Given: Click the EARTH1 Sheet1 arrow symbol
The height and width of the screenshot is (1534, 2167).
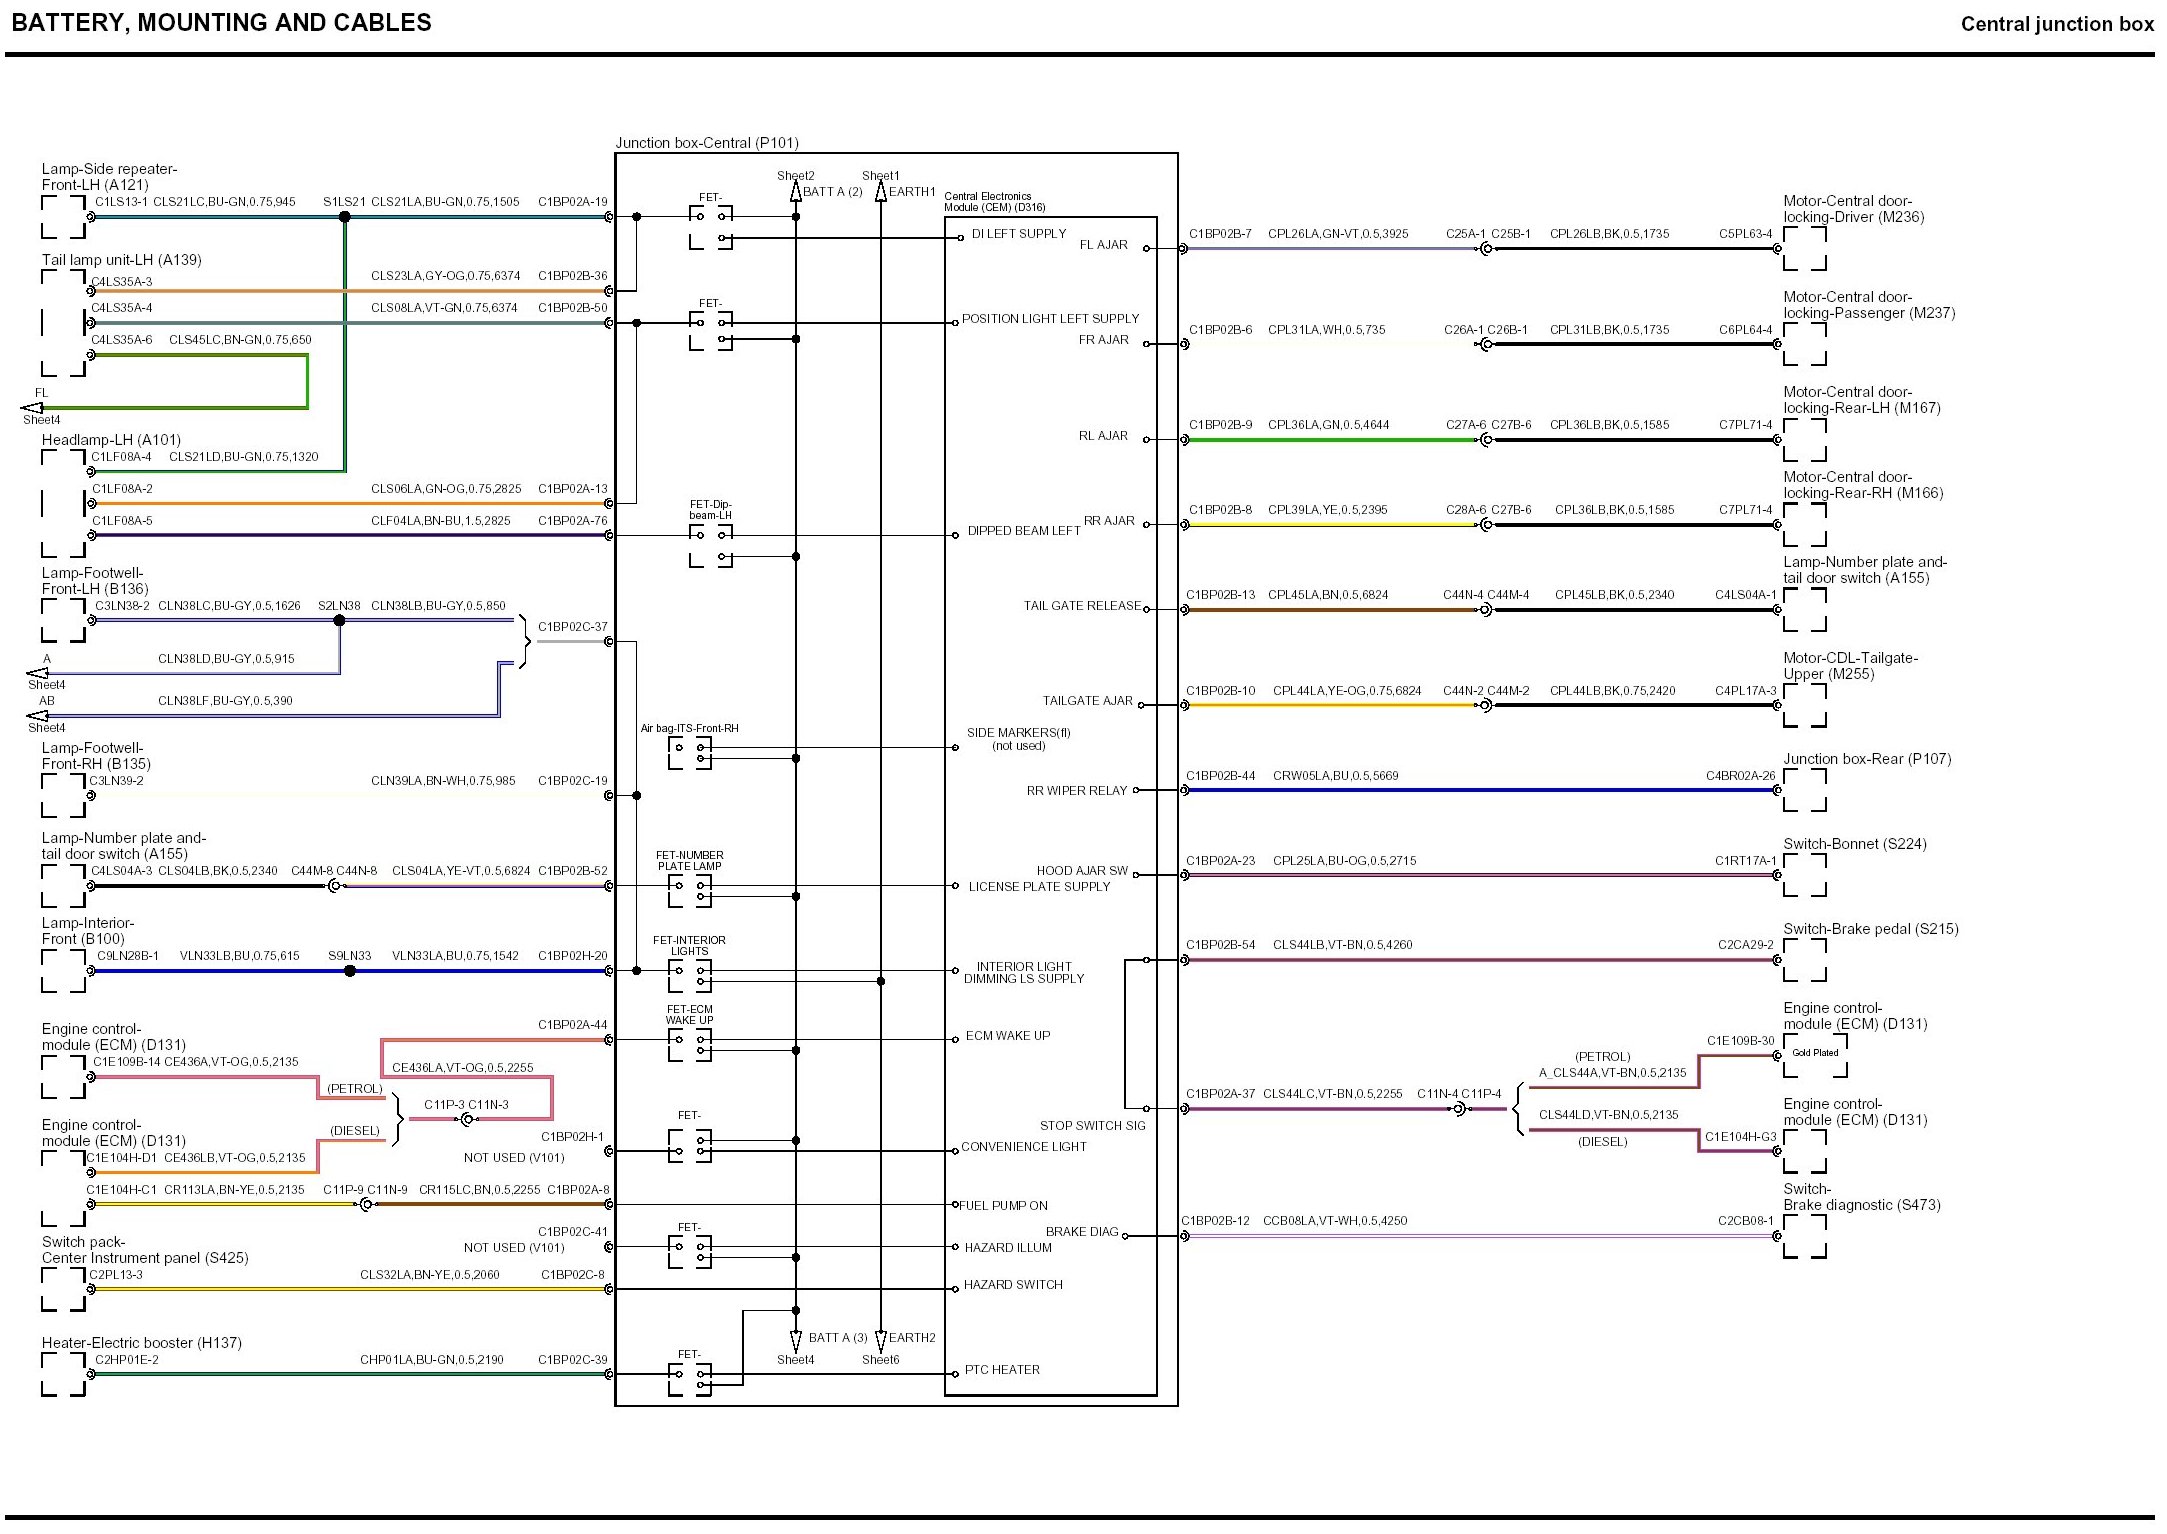Looking at the screenshot, I should point(881,191).
